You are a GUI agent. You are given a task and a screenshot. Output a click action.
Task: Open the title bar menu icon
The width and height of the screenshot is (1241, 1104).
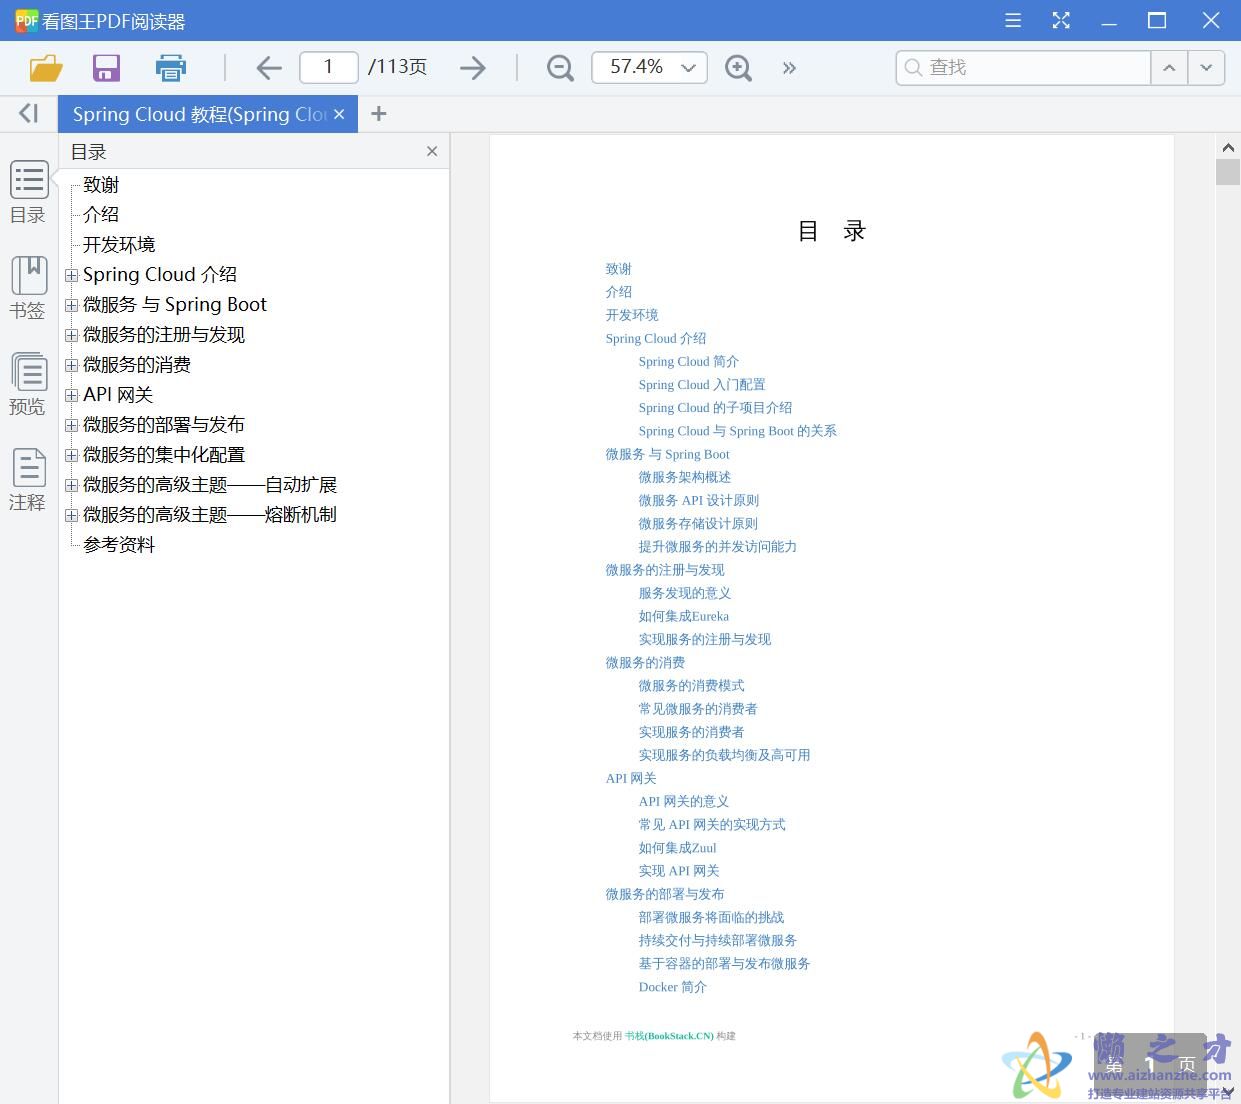point(1013,21)
